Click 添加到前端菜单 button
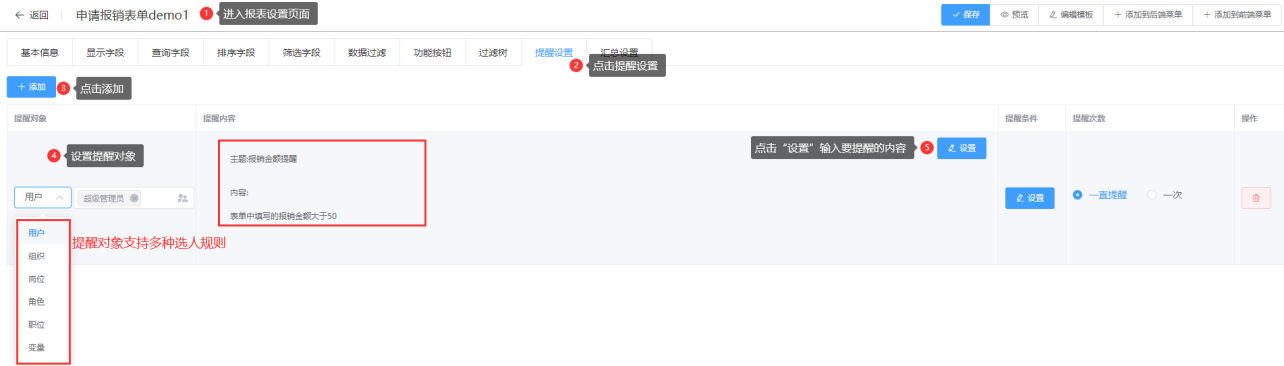Screen dimensions: 1284x366 1237,15
